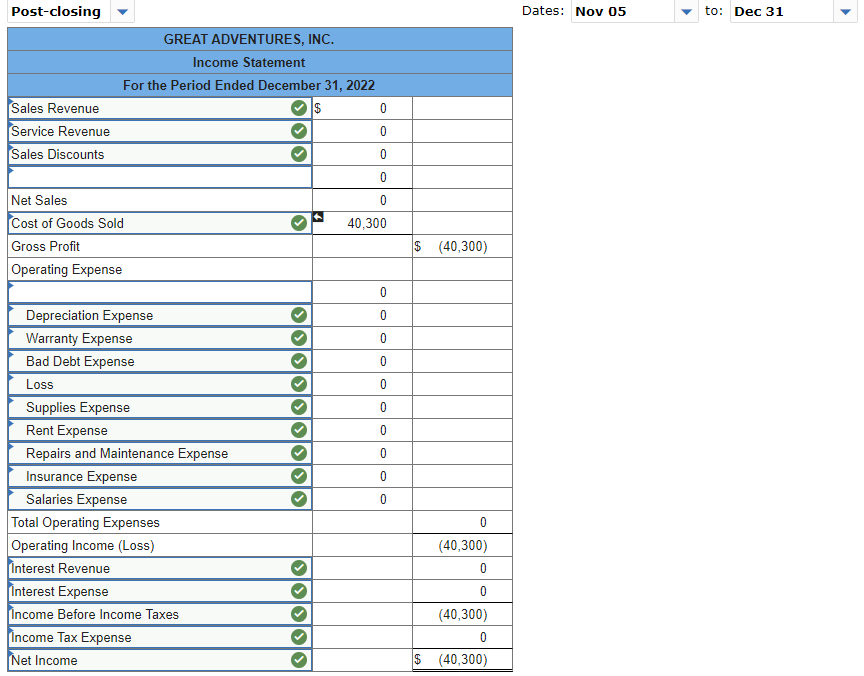Click the green checkmark beside Loss
This screenshot has height=676, width=864.
(297, 384)
